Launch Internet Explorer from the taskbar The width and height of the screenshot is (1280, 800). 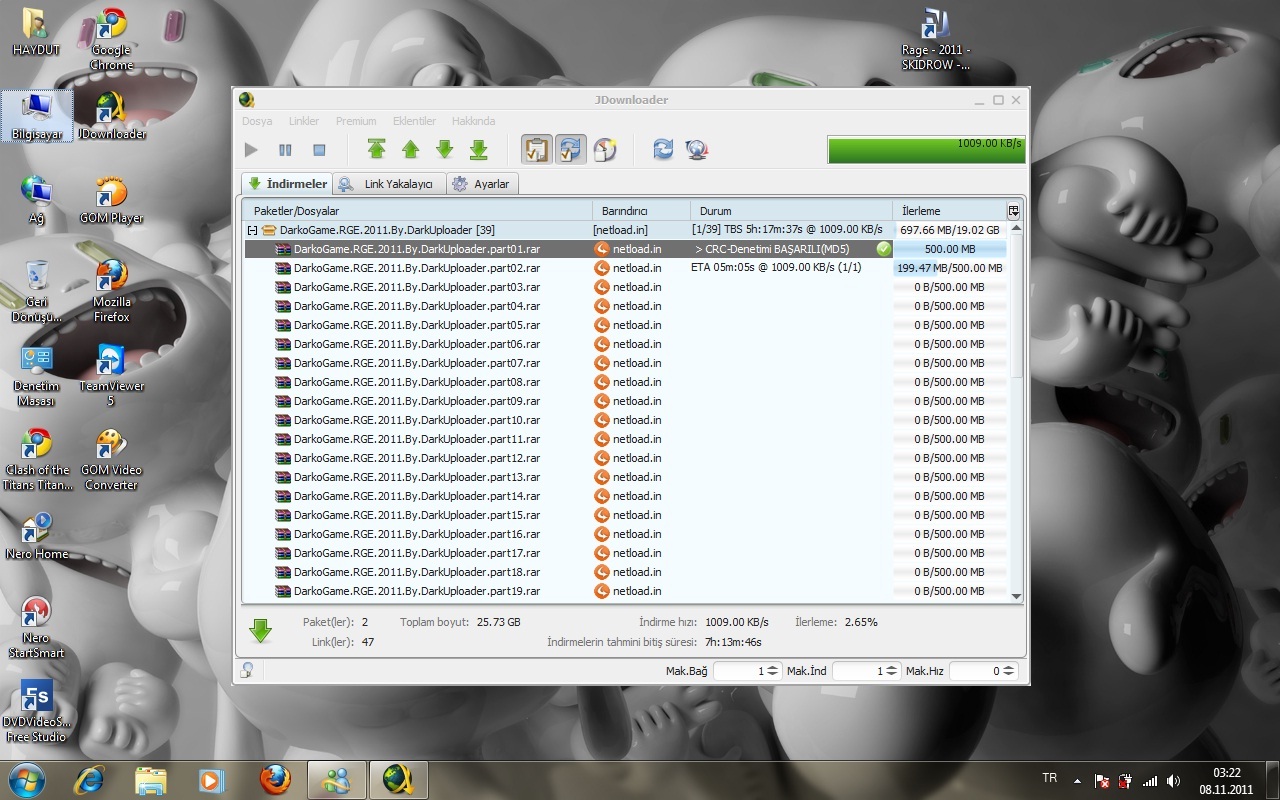click(x=89, y=780)
